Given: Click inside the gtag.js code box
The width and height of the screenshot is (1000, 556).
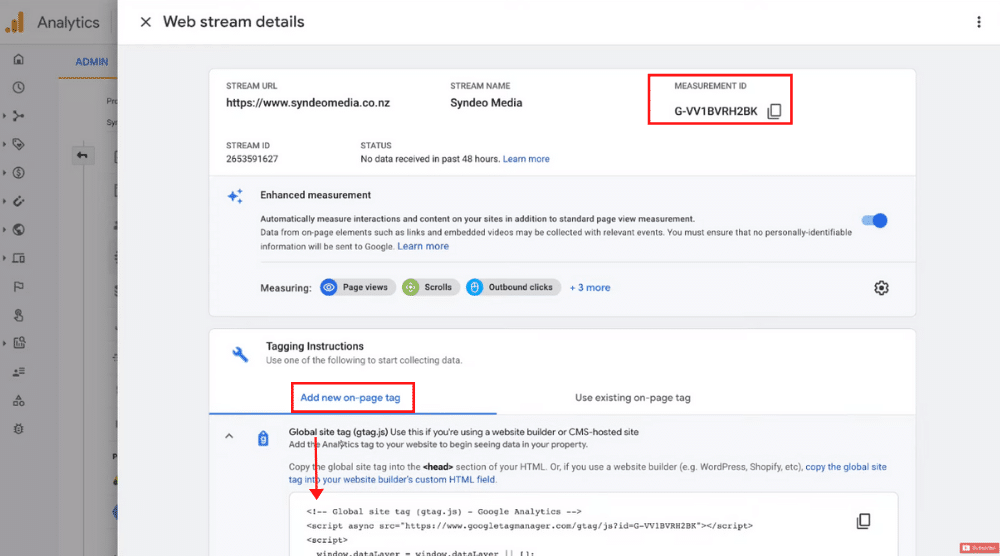Looking at the screenshot, I should pyautogui.click(x=593, y=526).
